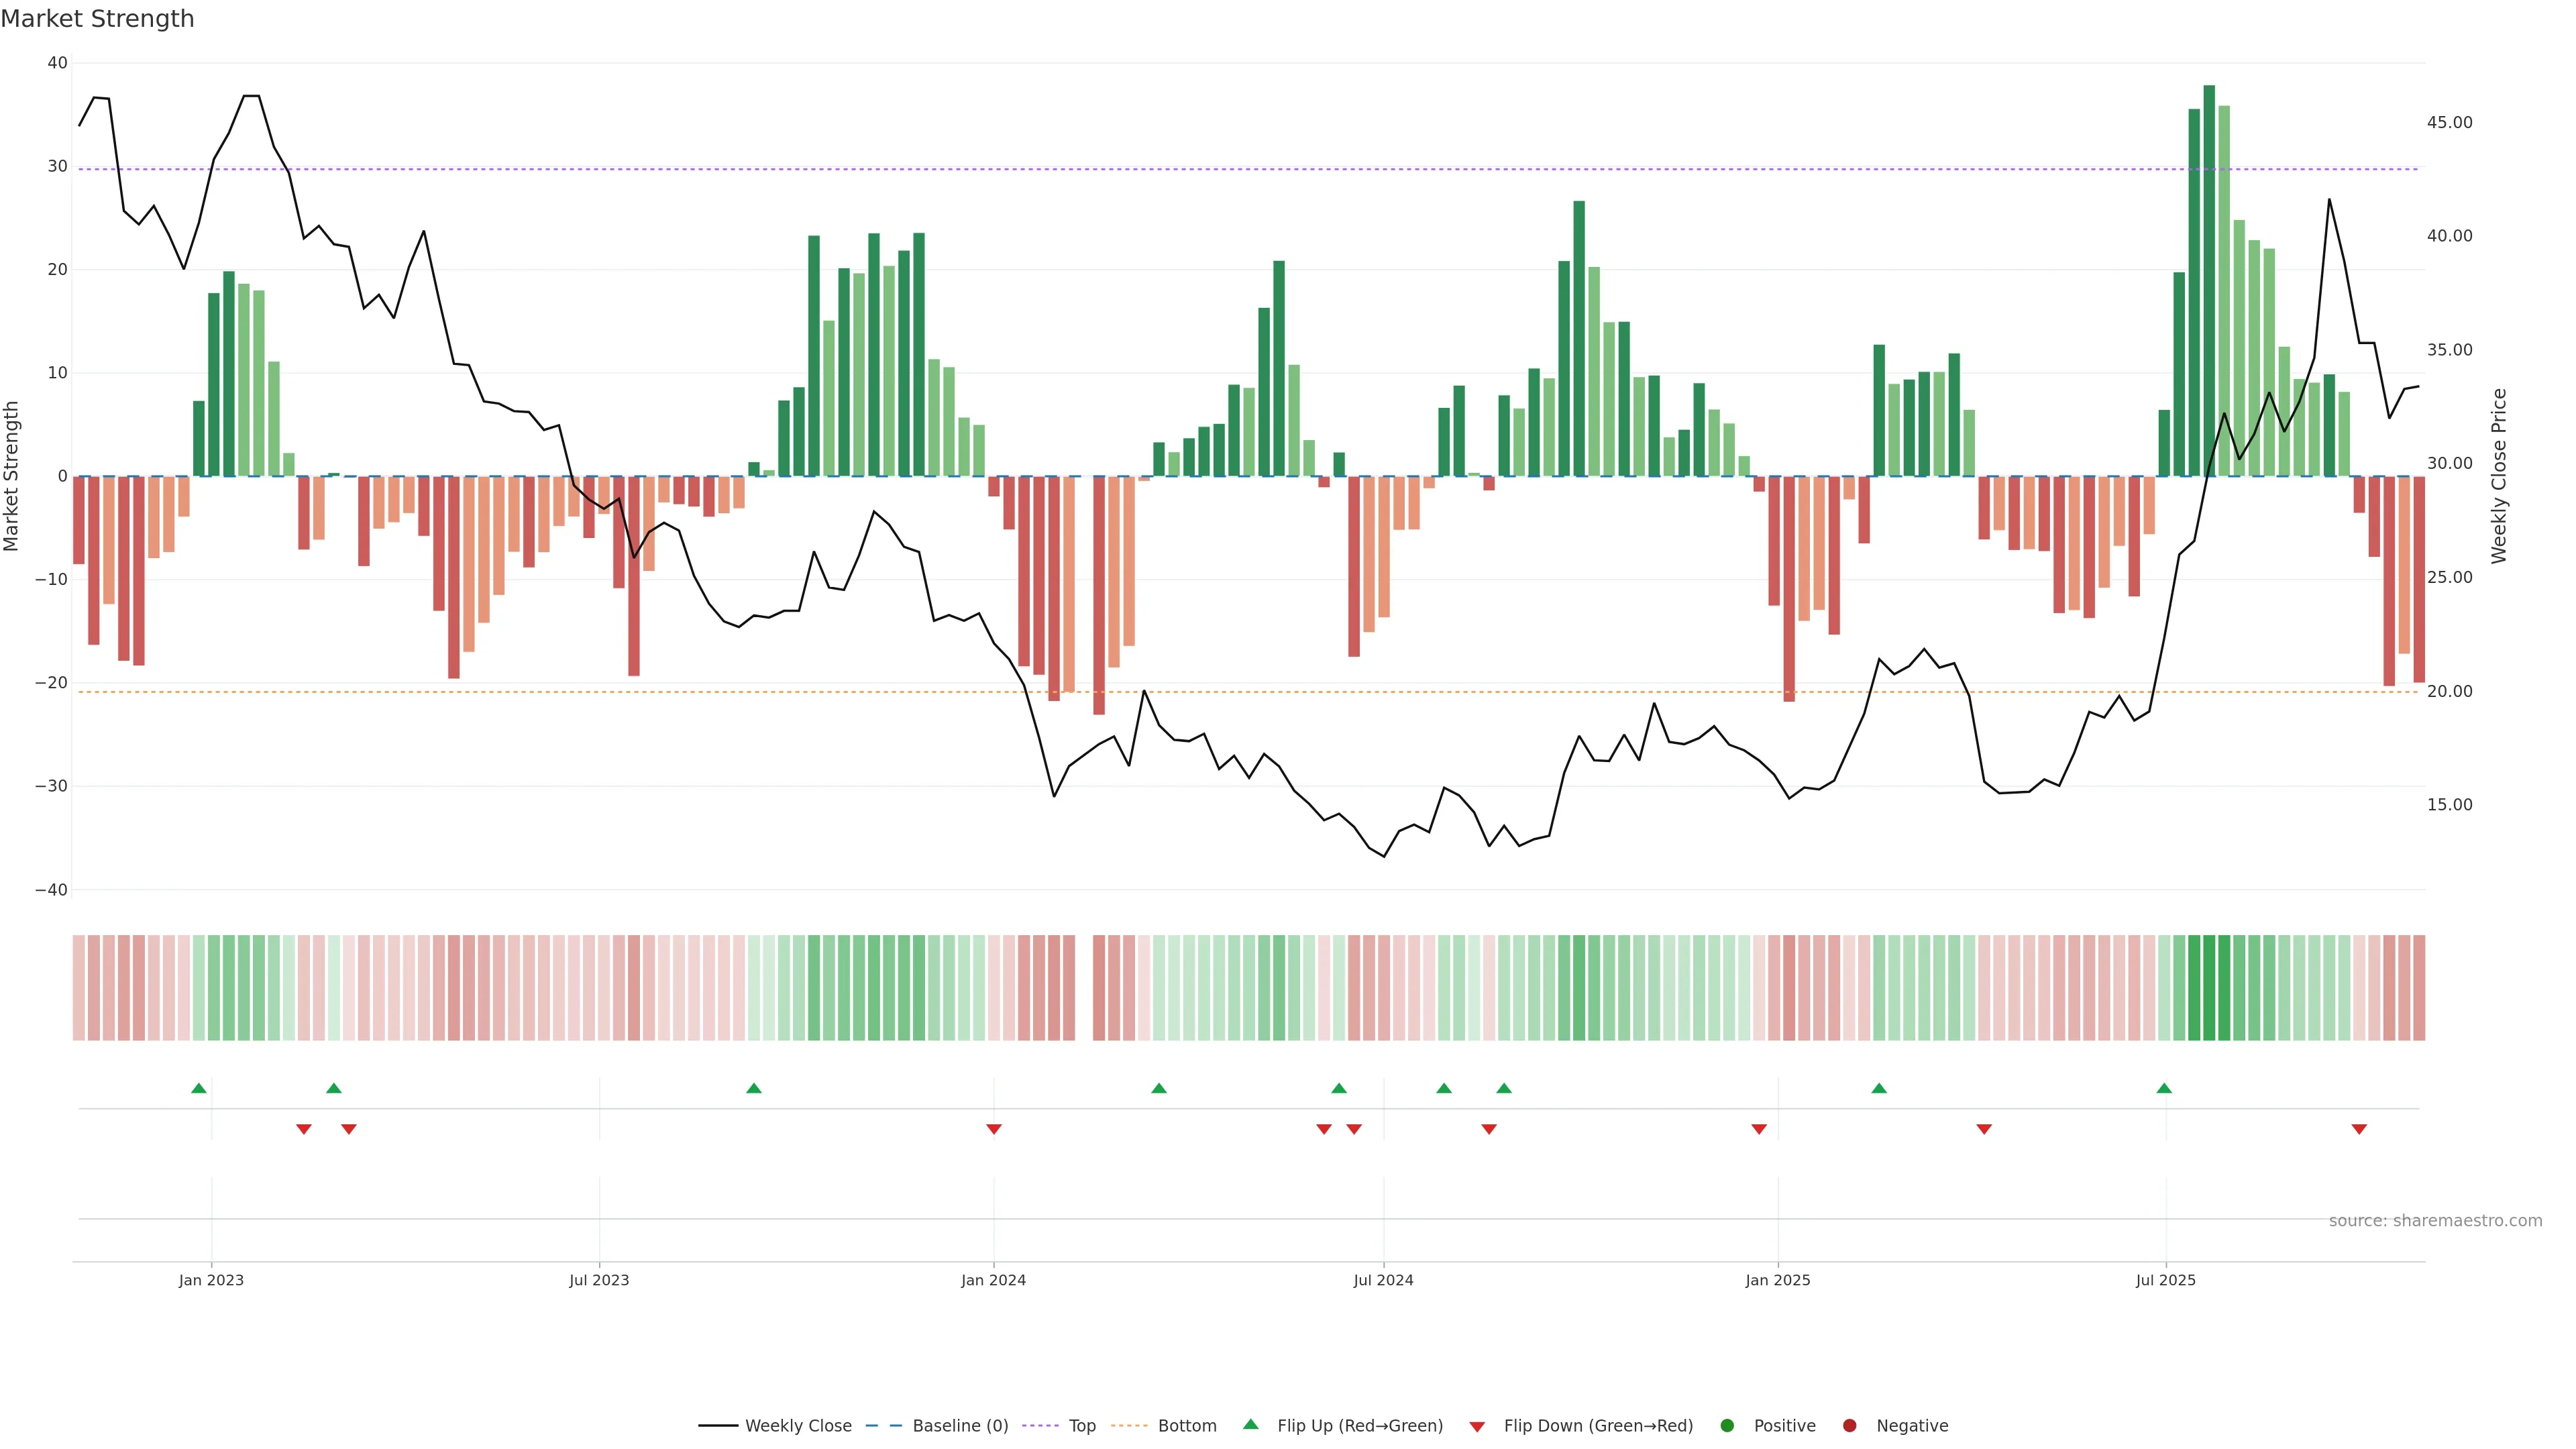
Task: Click the Positive green dot legend icon
Action: (1726, 1425)
